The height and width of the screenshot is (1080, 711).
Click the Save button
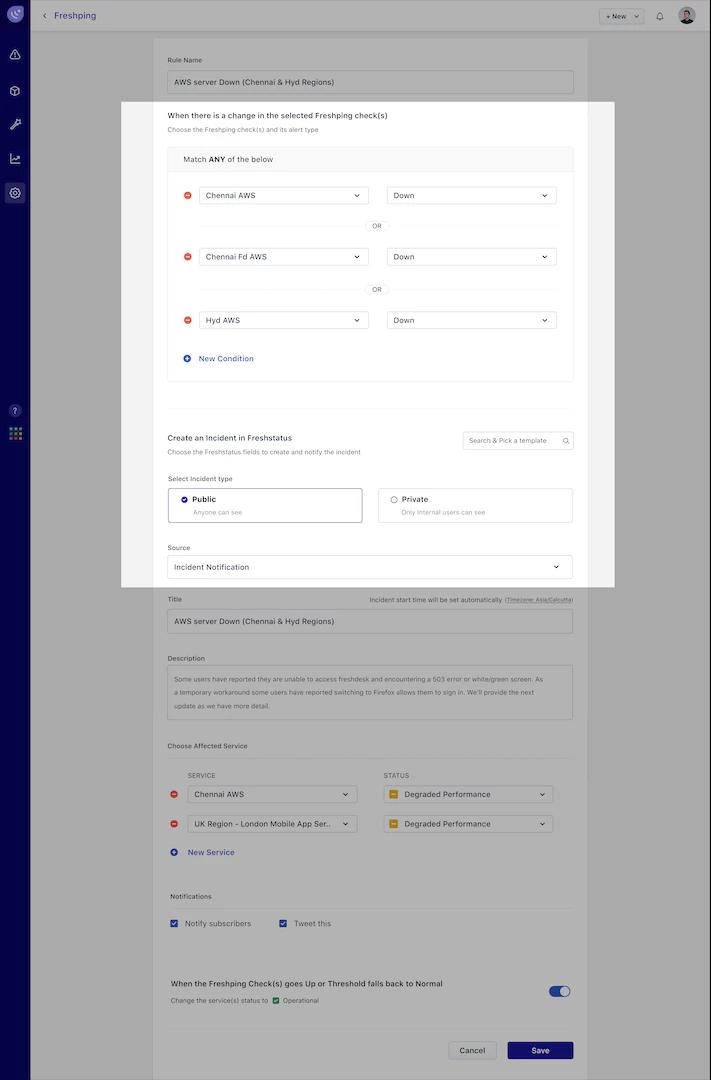point(540,1050)
